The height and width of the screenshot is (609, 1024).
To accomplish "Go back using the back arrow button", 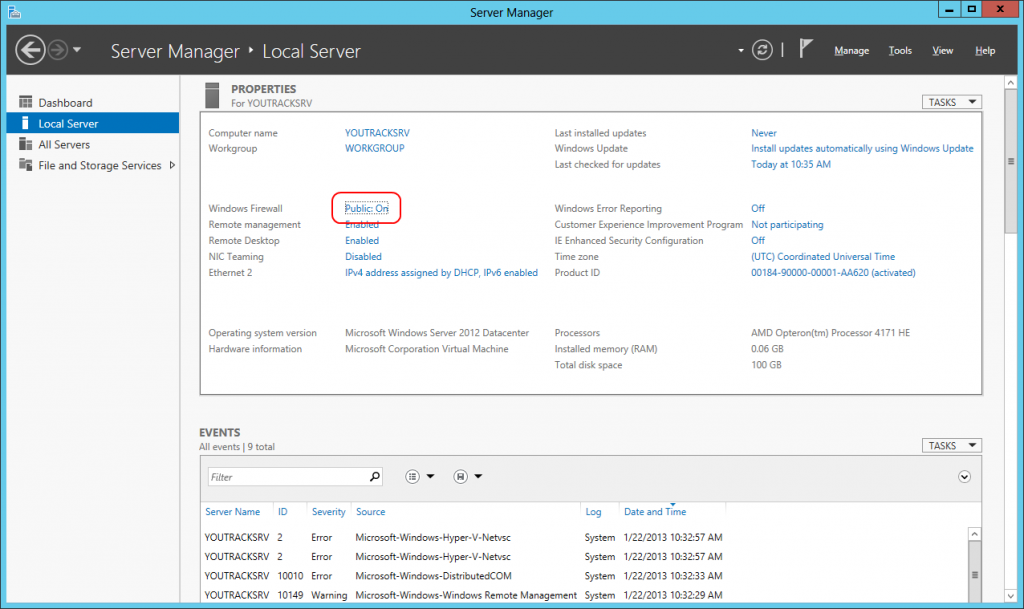I will point(30,50).
